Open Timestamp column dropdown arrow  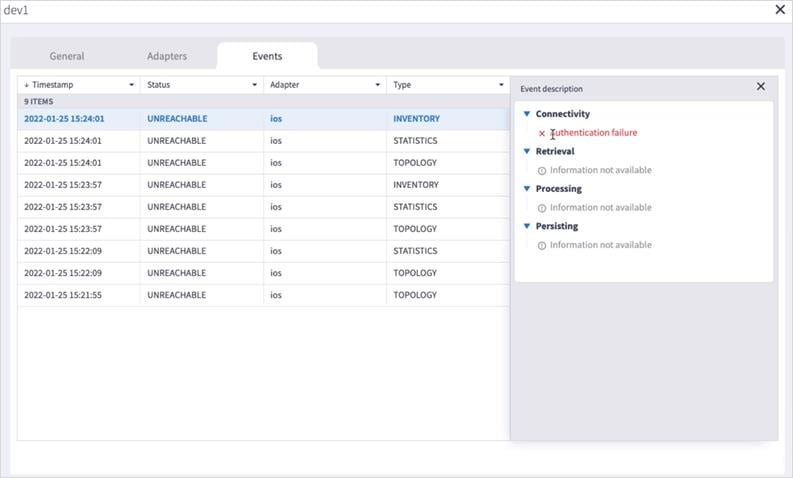(131, 85)
